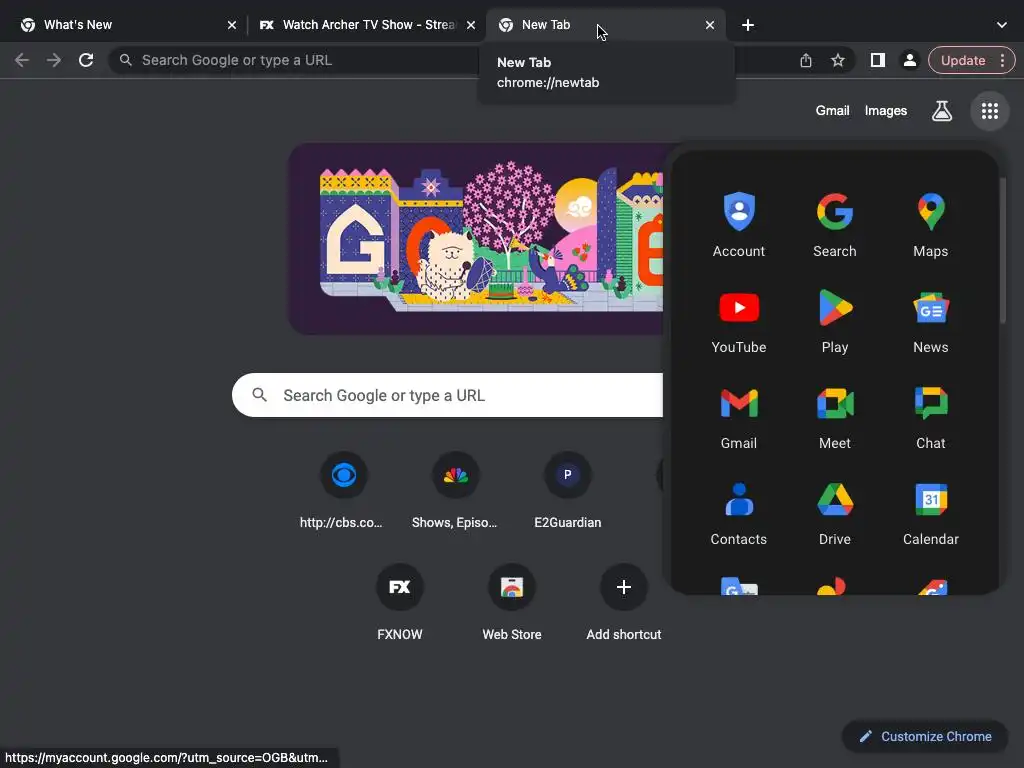Open Google Chat app
Image resolution: width=1024 pixels, height=768 pixels.
(x=931, y=416)
